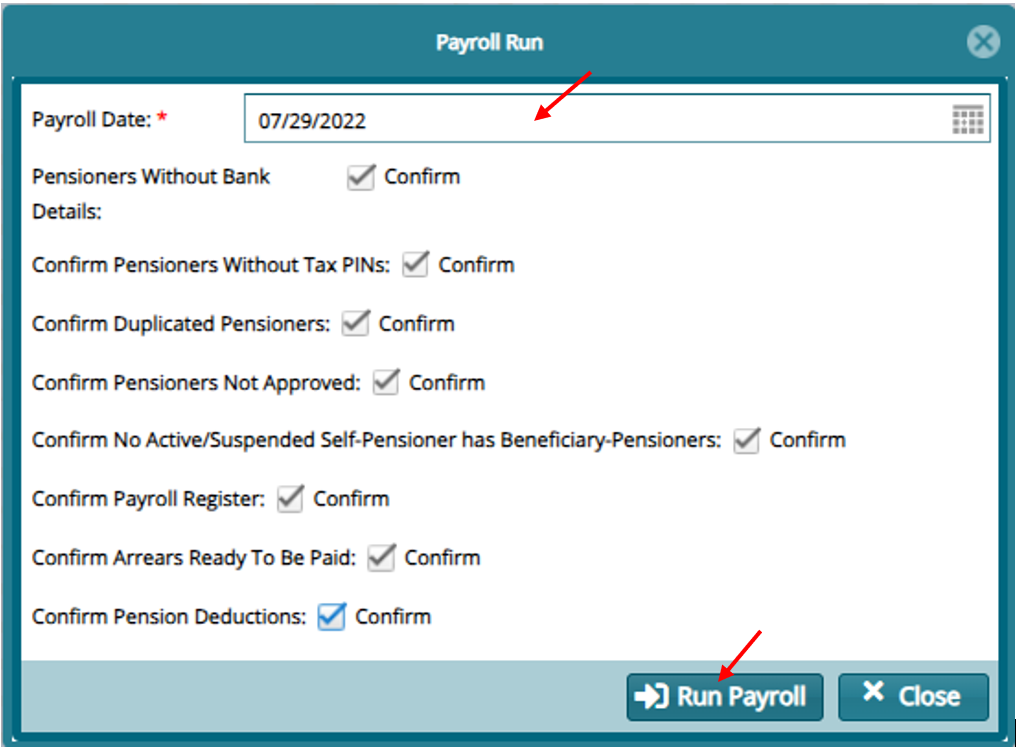Toggle the Self-Pensioner Beneficiary-Pensioners confirm checkbox
This screenshot has height=748, width=1016.
pyautogui.click(x=746, y=441)
